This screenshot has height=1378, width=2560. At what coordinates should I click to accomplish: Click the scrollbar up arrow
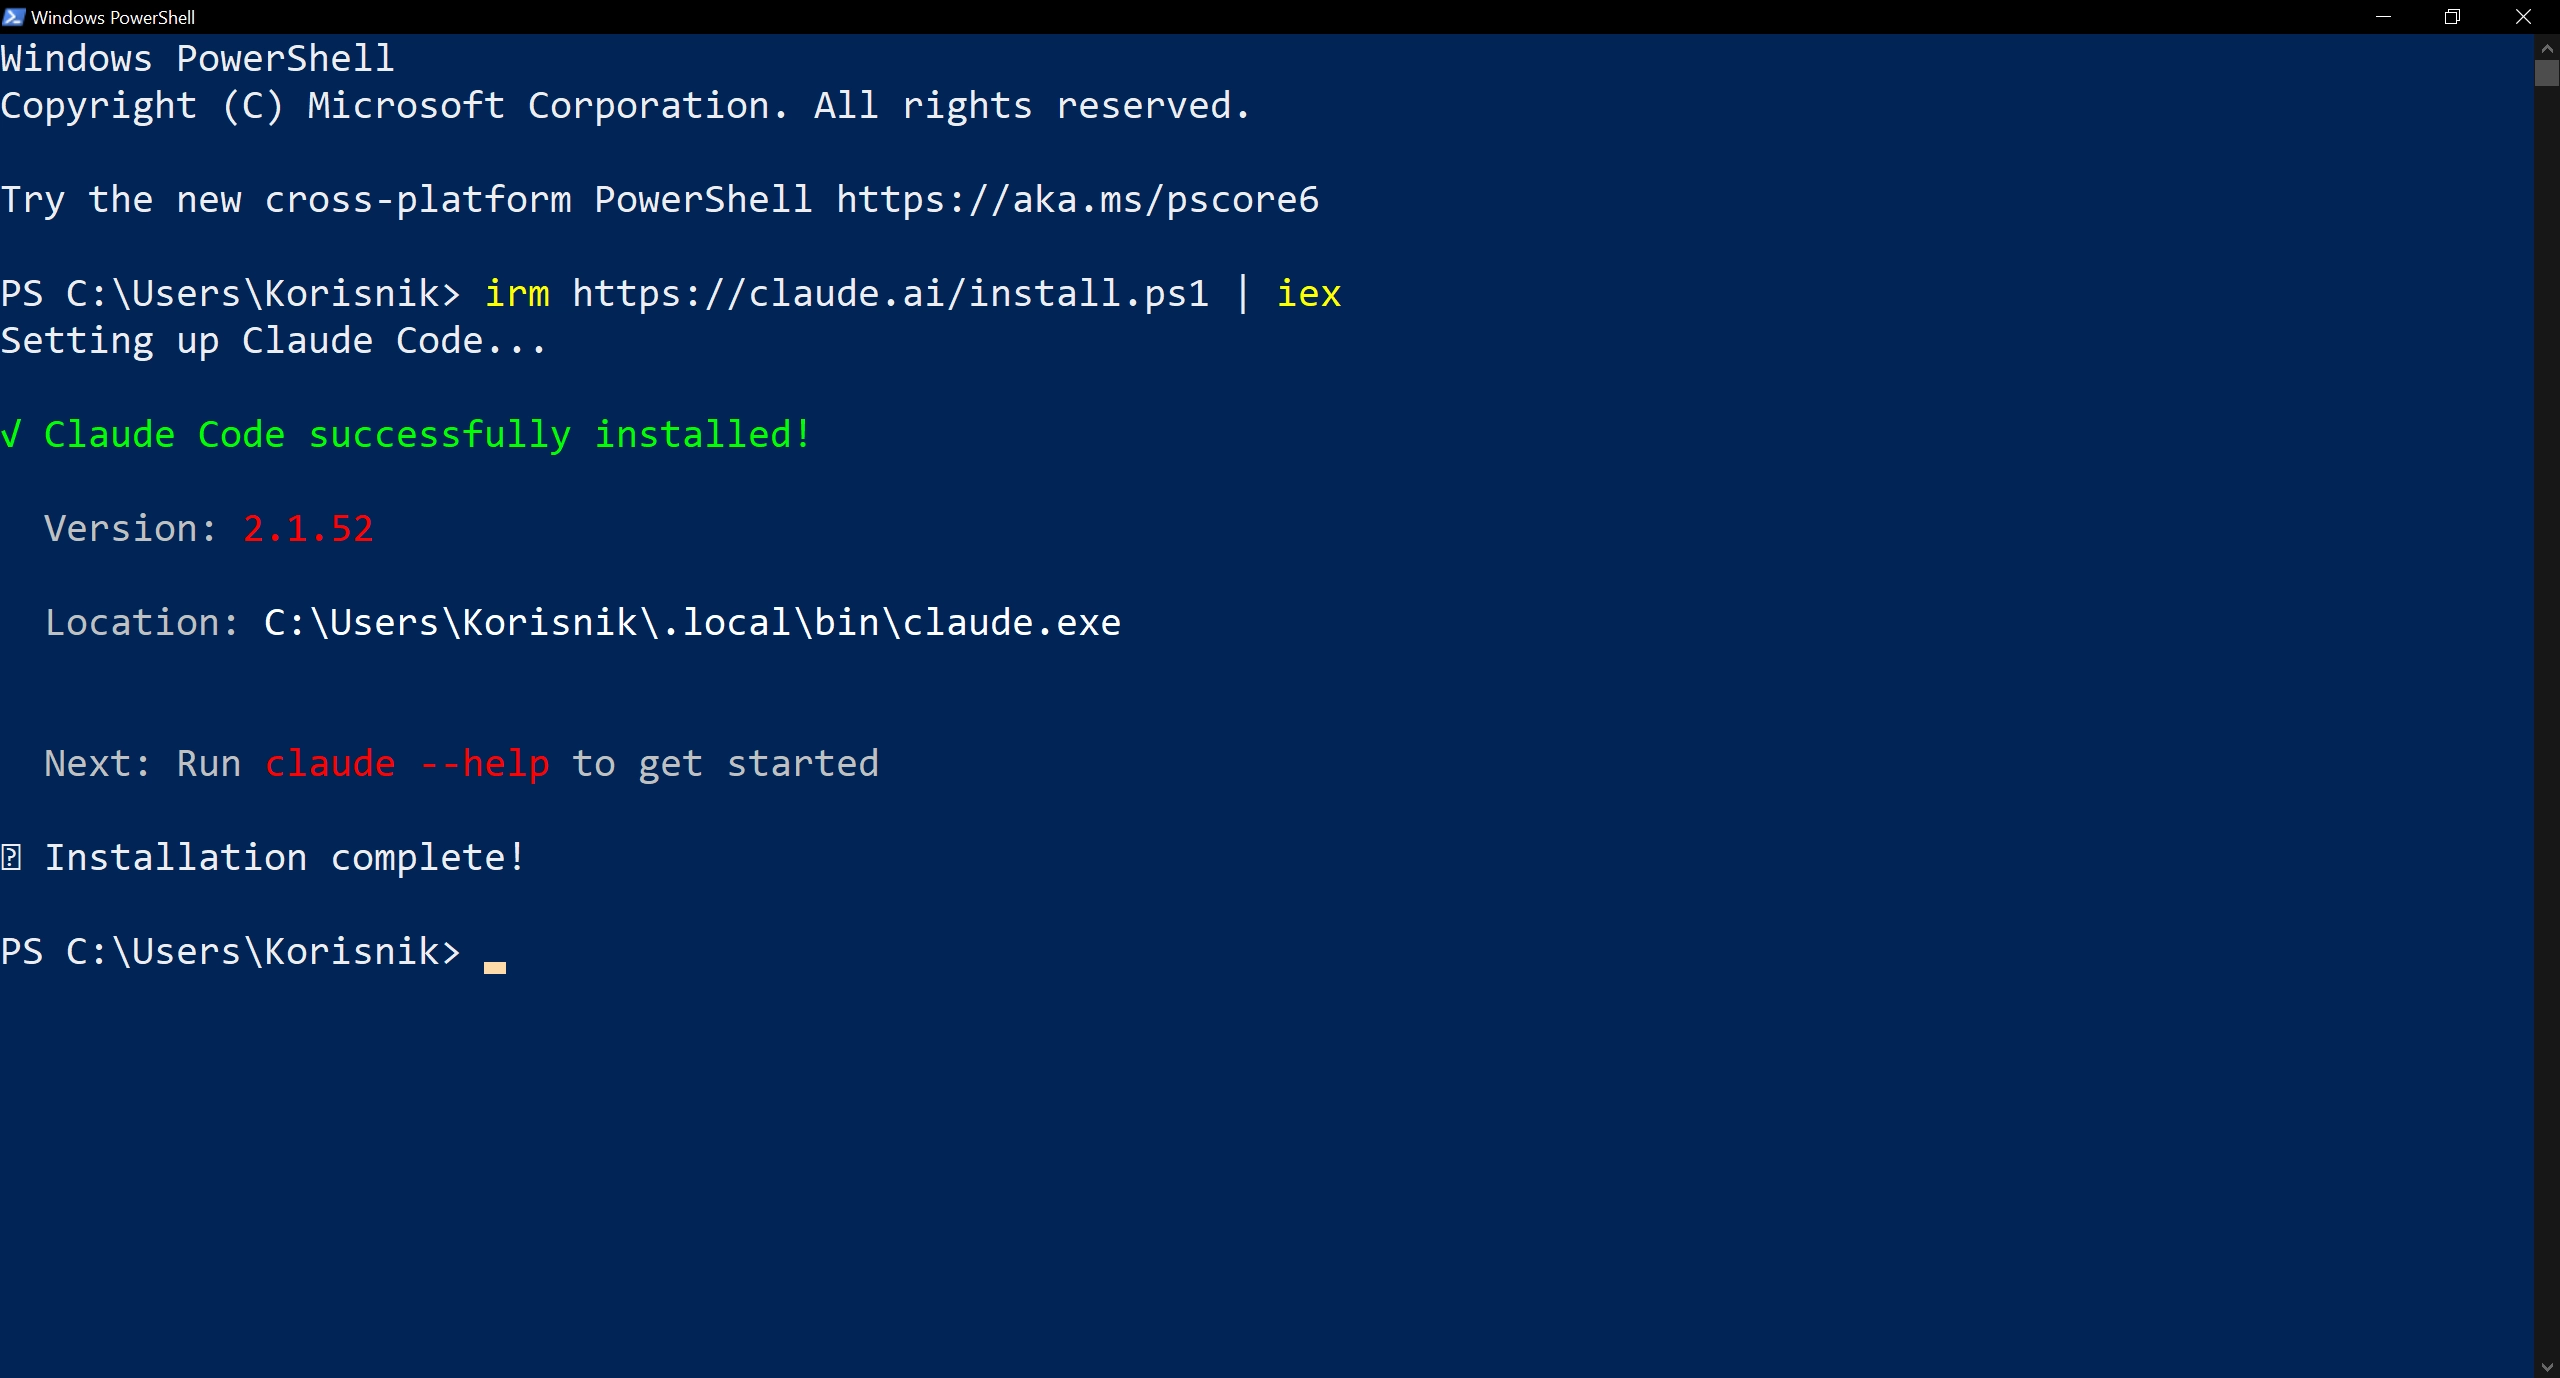click(2545, 46)
